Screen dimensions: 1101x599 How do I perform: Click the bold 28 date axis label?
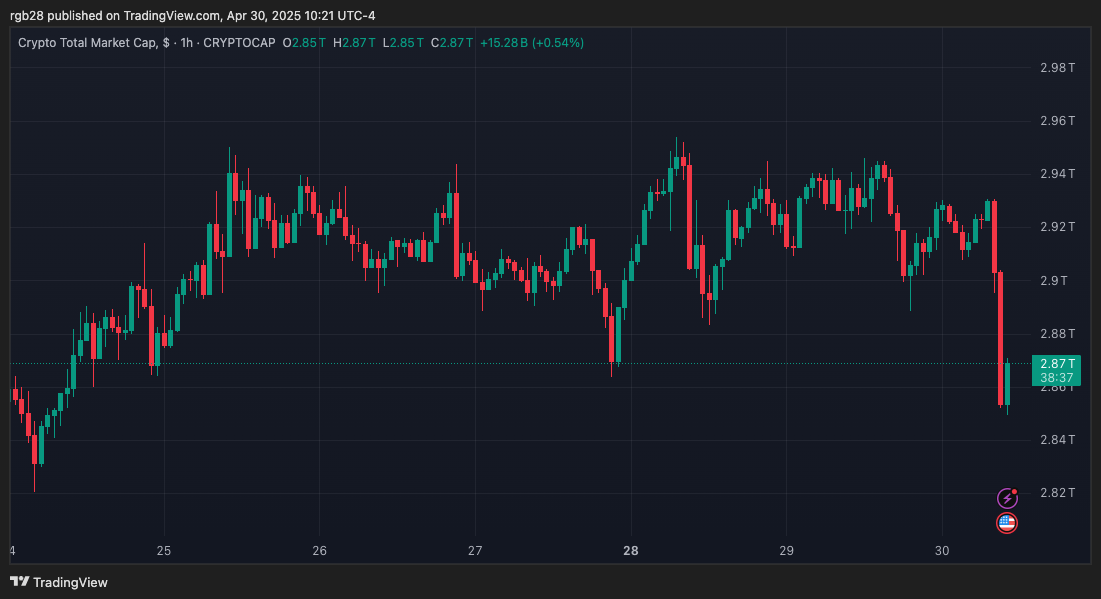631,551
